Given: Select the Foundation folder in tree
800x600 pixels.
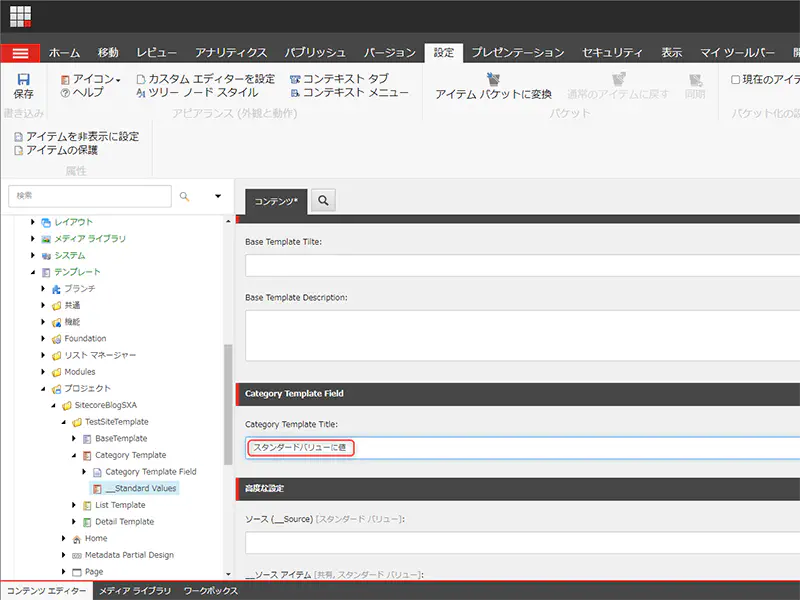Looking at the screenshot, I should pos(85,338).
